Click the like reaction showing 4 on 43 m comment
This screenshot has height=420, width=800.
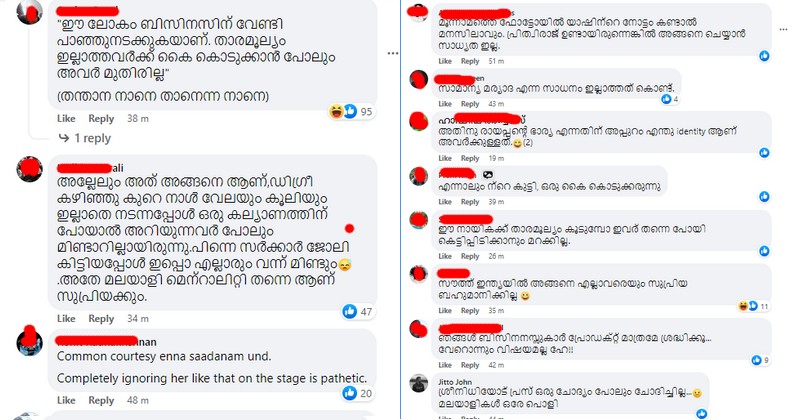coord(666,99)
